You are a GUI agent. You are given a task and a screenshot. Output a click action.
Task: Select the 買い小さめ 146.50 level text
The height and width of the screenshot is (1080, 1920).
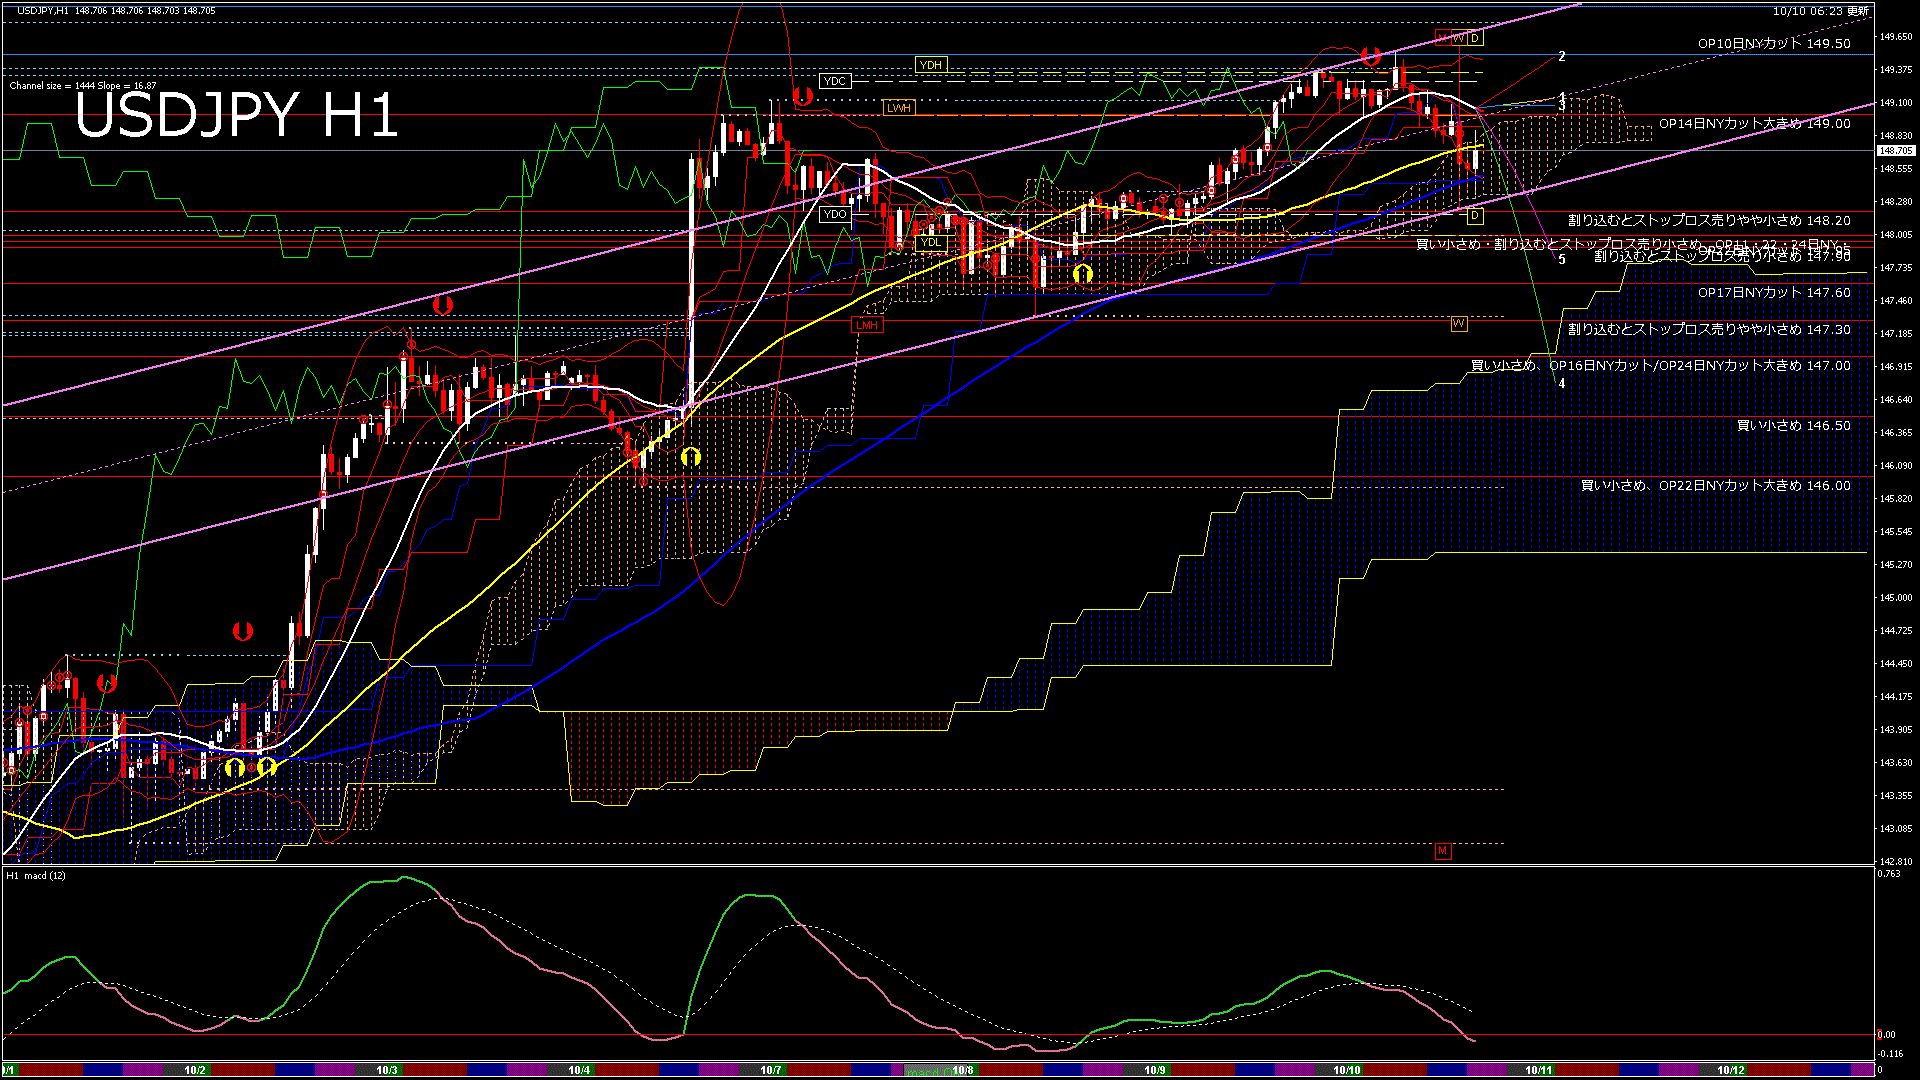[x=1793, y=426]
